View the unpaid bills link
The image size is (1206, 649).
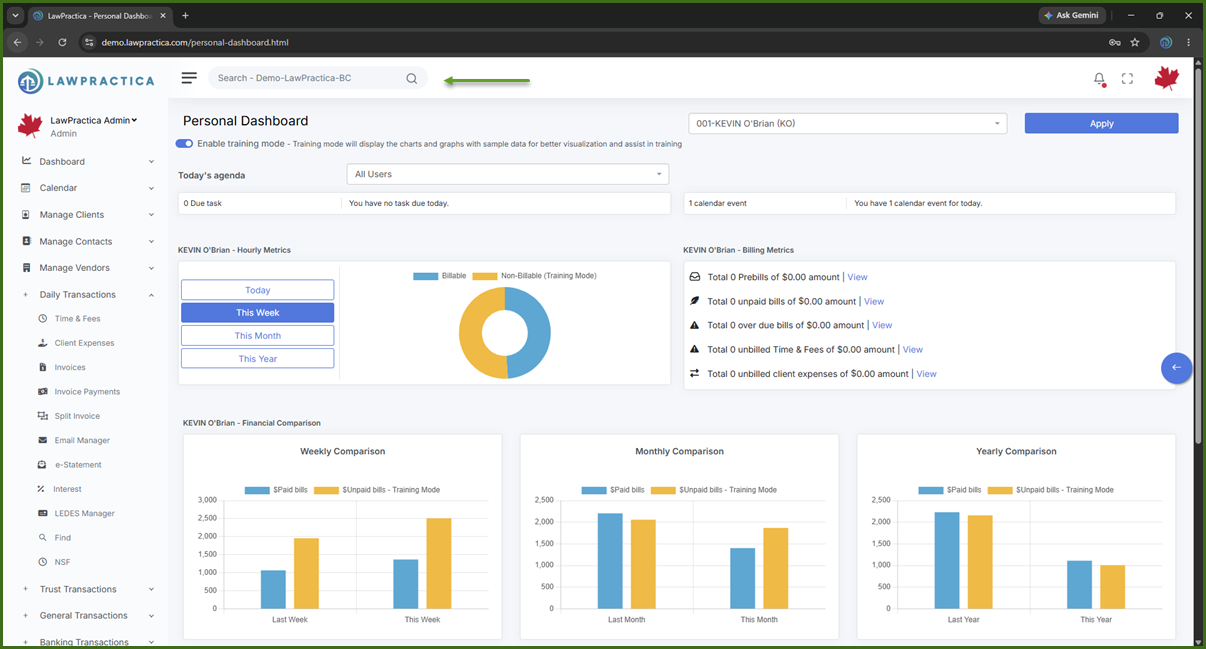pos(874,301)
